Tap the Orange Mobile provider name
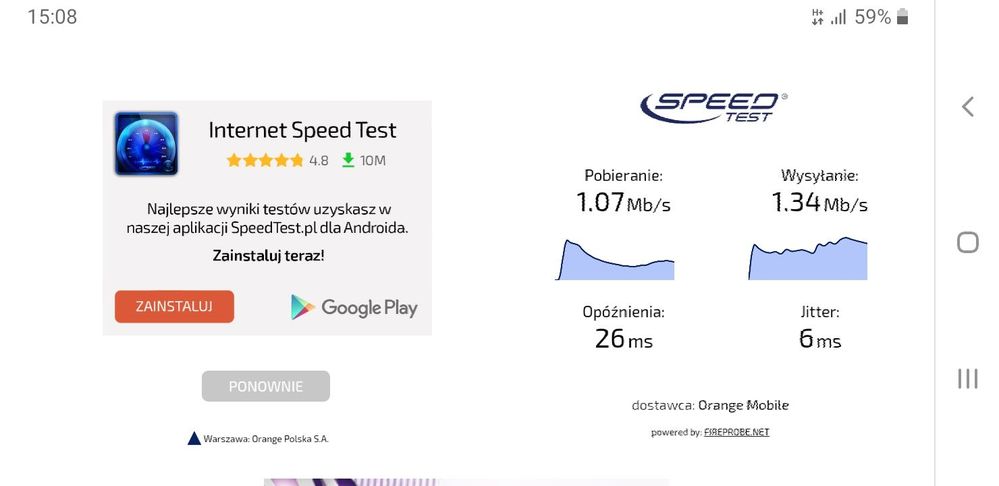 (x=743, y=405)
